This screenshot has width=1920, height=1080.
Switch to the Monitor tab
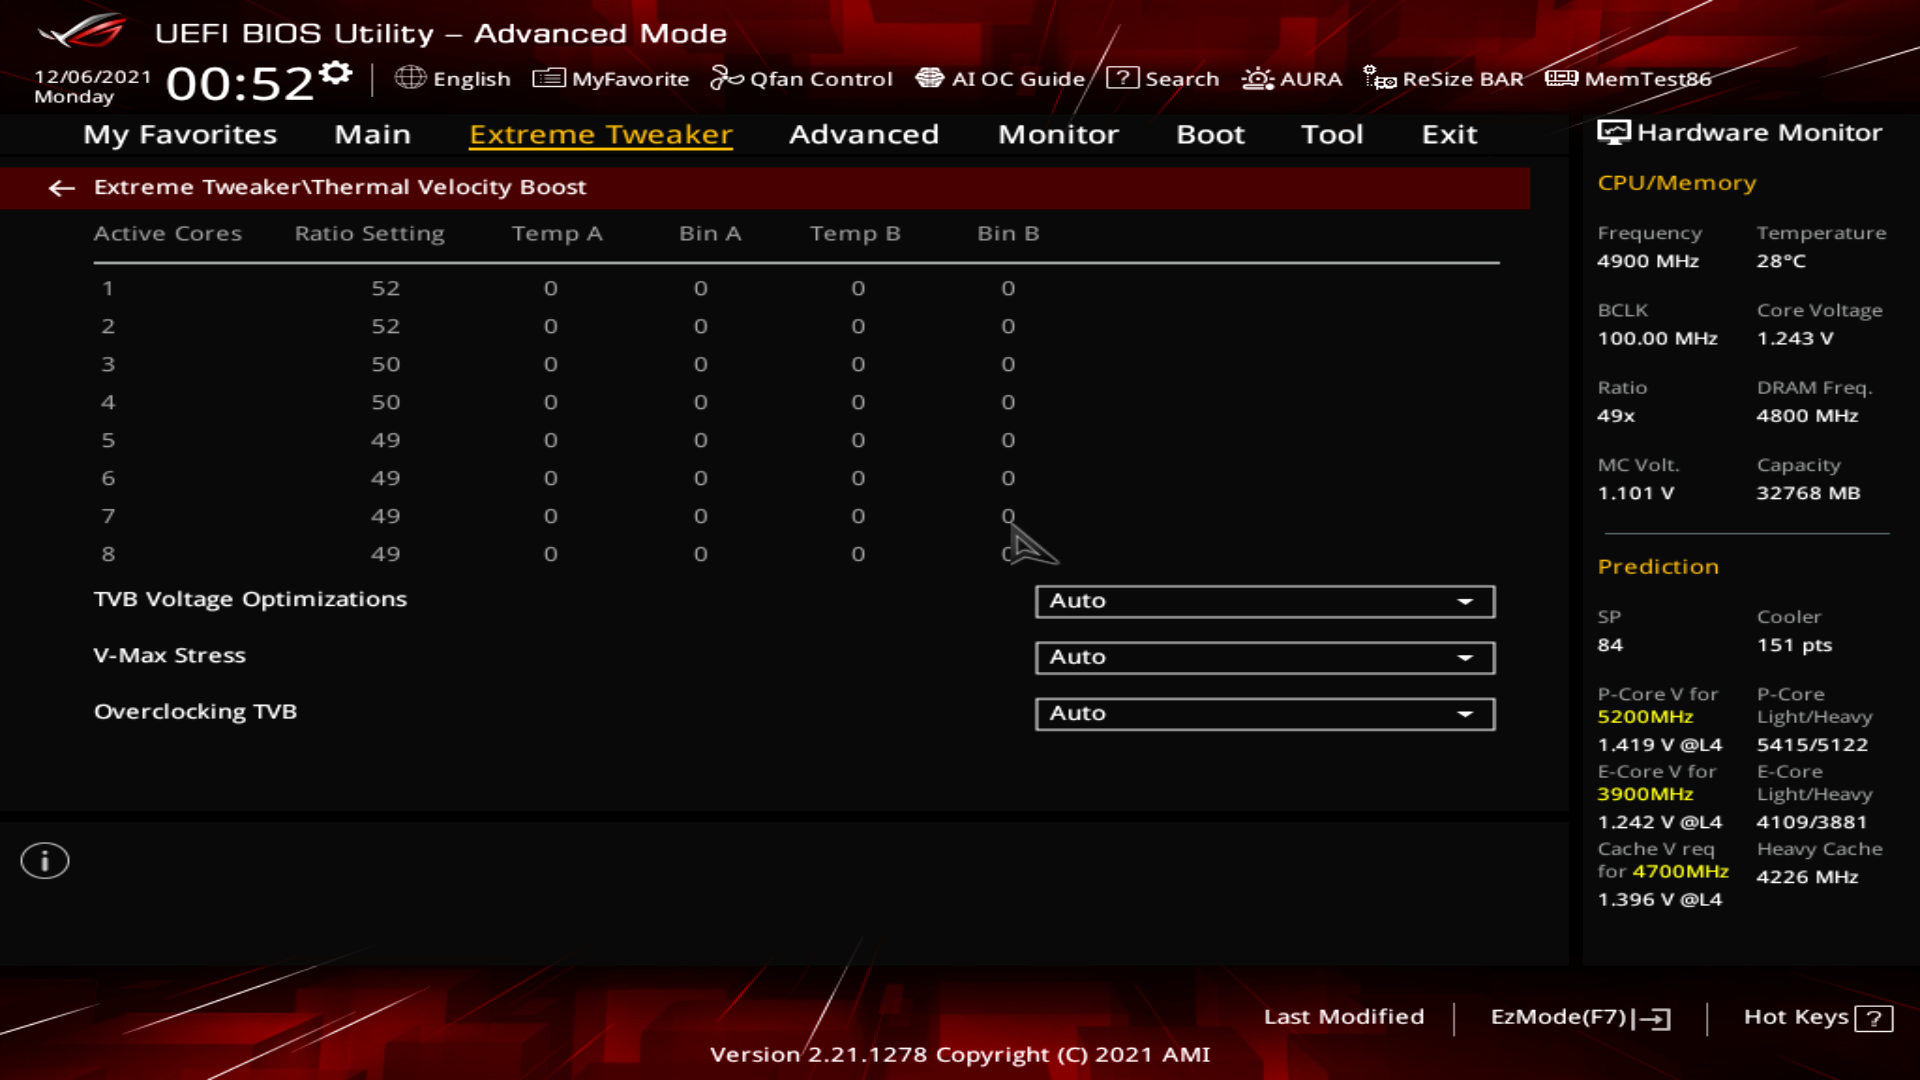(x=1058, y=134)
